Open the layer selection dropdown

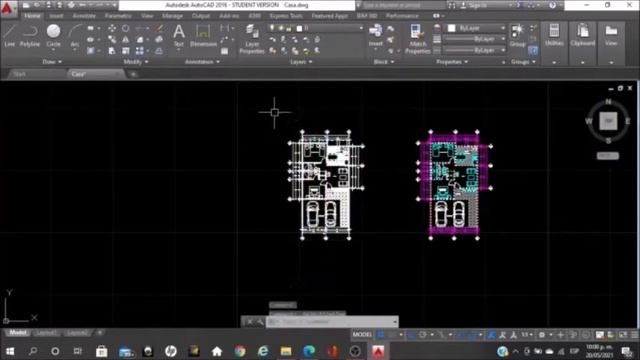316,28
